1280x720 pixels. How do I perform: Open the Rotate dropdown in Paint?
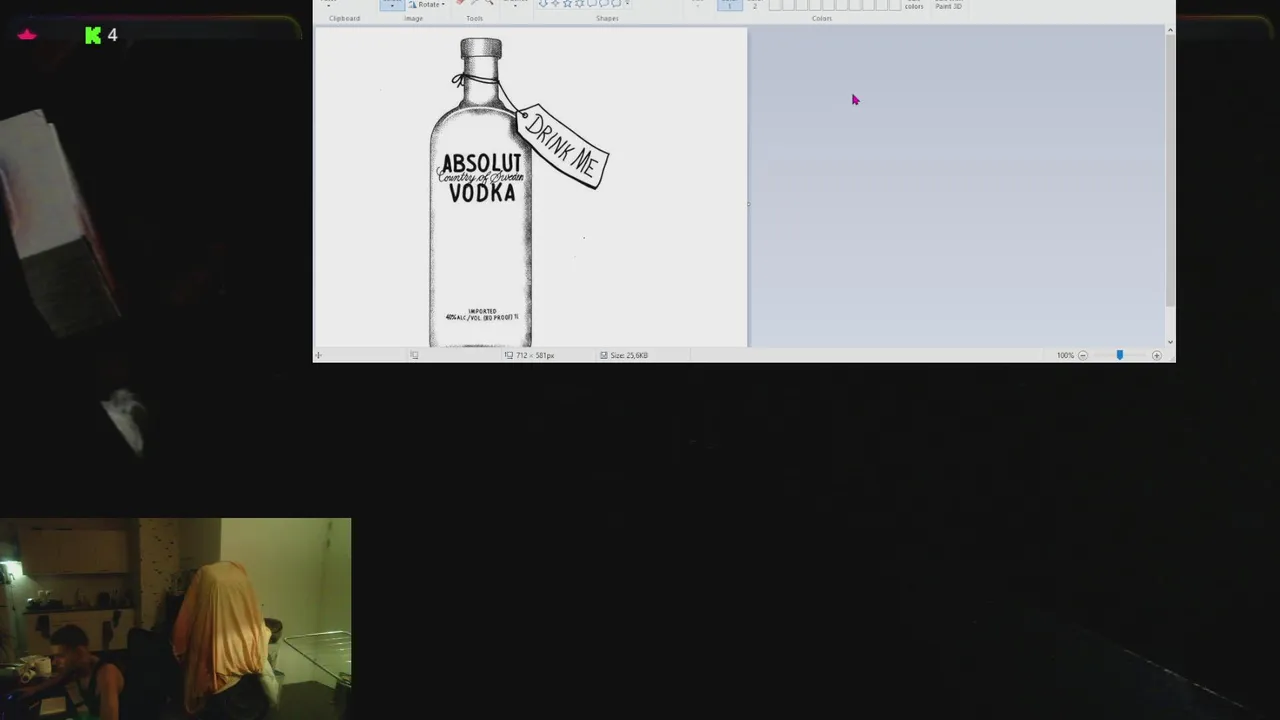(427, 4)
